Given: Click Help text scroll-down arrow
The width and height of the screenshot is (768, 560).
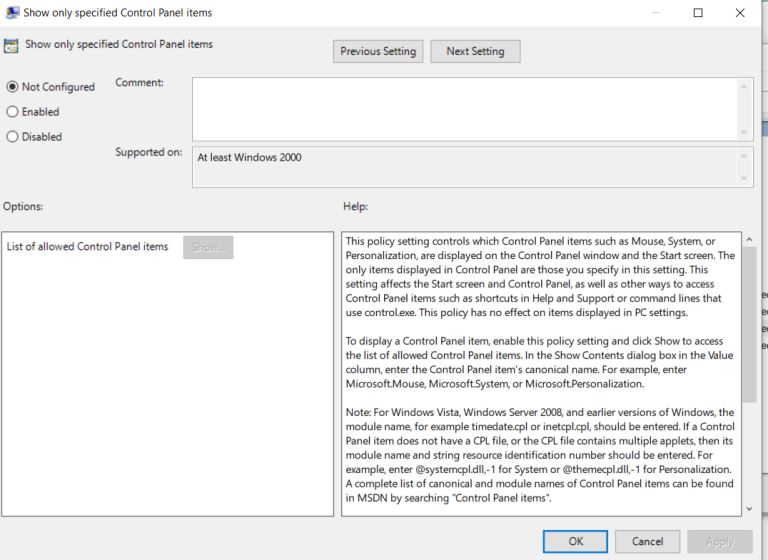Looking at the screenshot, I should (x=749, y=509).
